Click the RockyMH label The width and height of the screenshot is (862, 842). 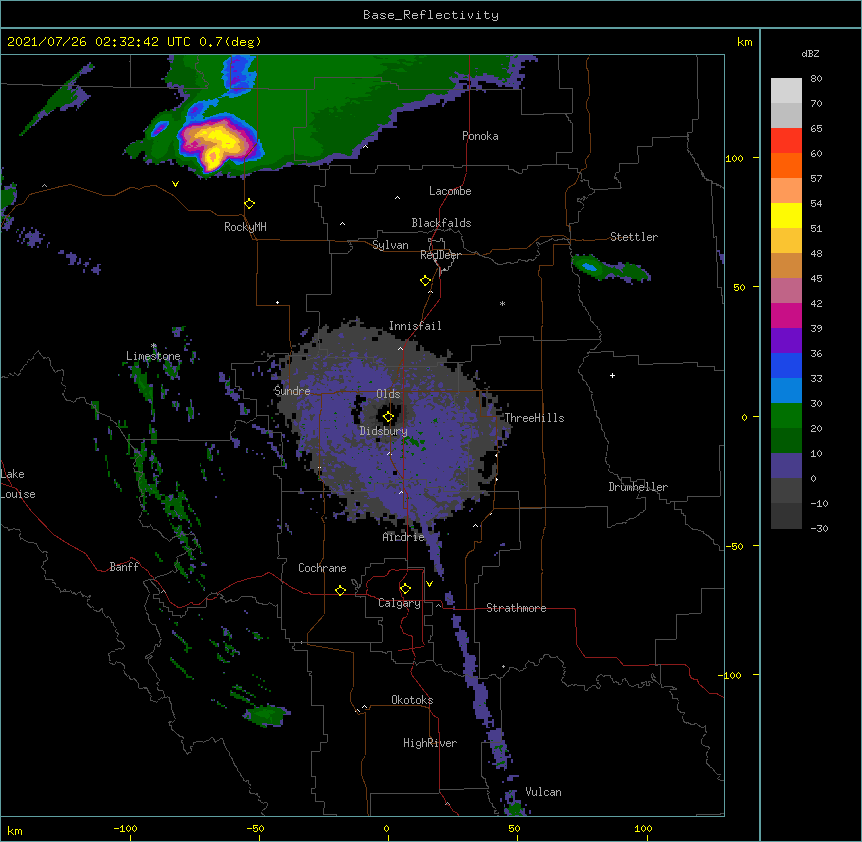click(245, 227)
